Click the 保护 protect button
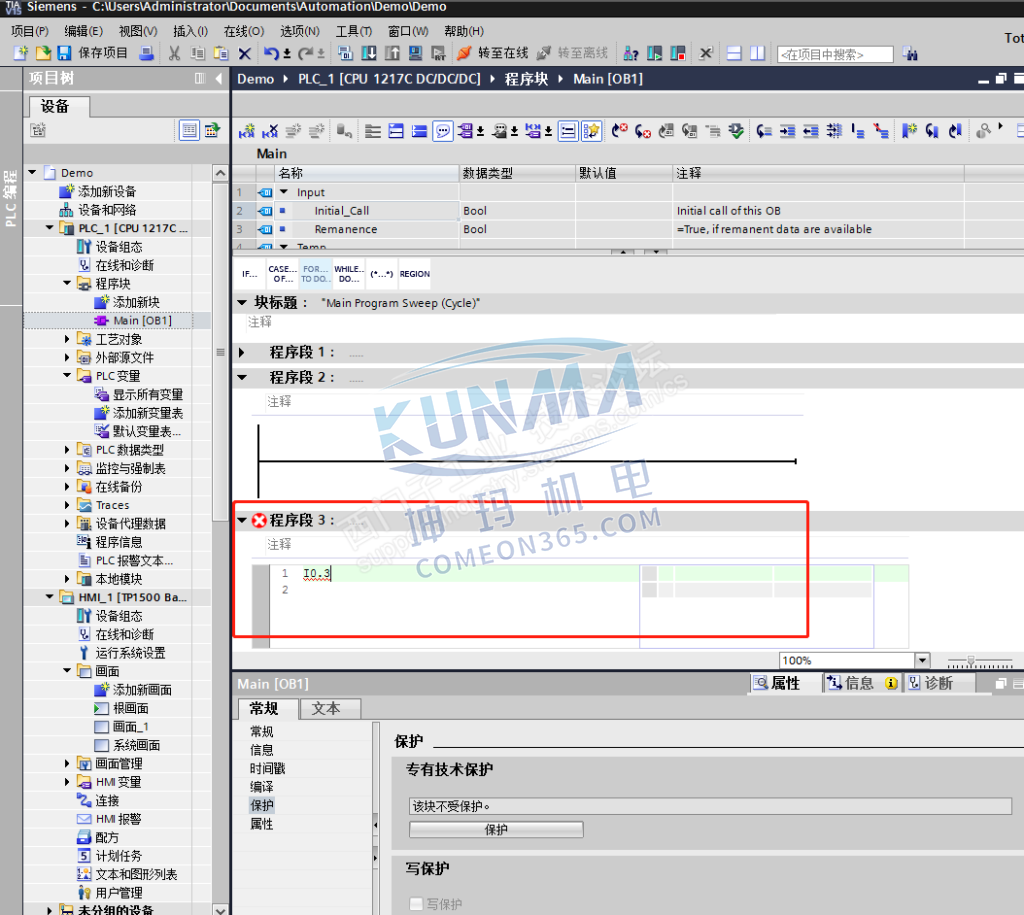The width and height of the screenshot is (1024, 915). [x=496, y=829]
